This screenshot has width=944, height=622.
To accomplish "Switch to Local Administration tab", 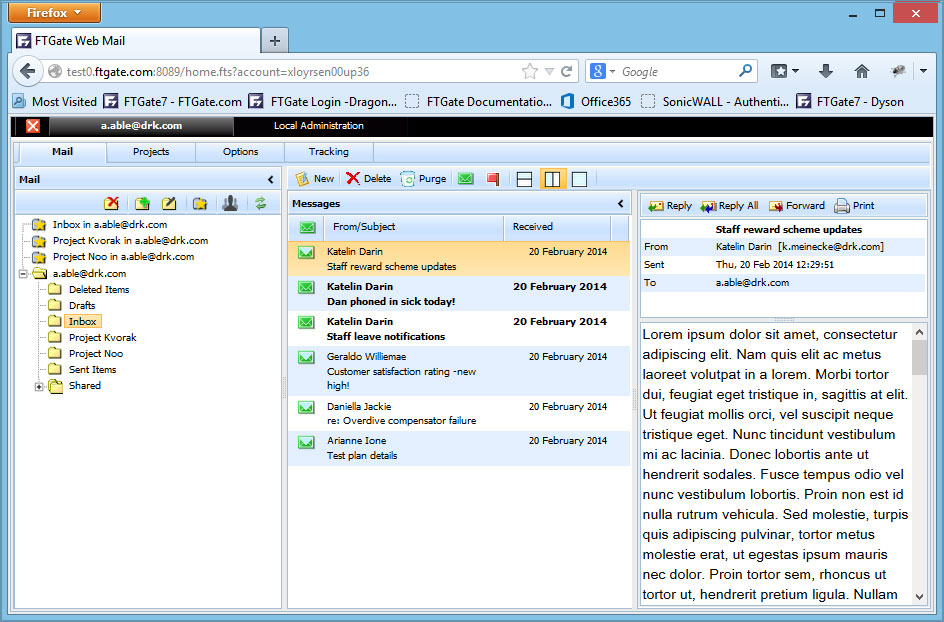I will [319, 126].
